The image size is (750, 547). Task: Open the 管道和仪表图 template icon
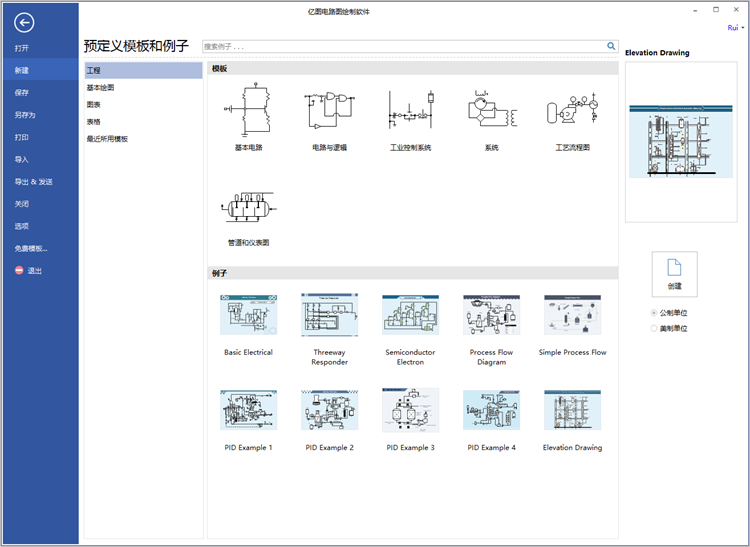point(248,207)
